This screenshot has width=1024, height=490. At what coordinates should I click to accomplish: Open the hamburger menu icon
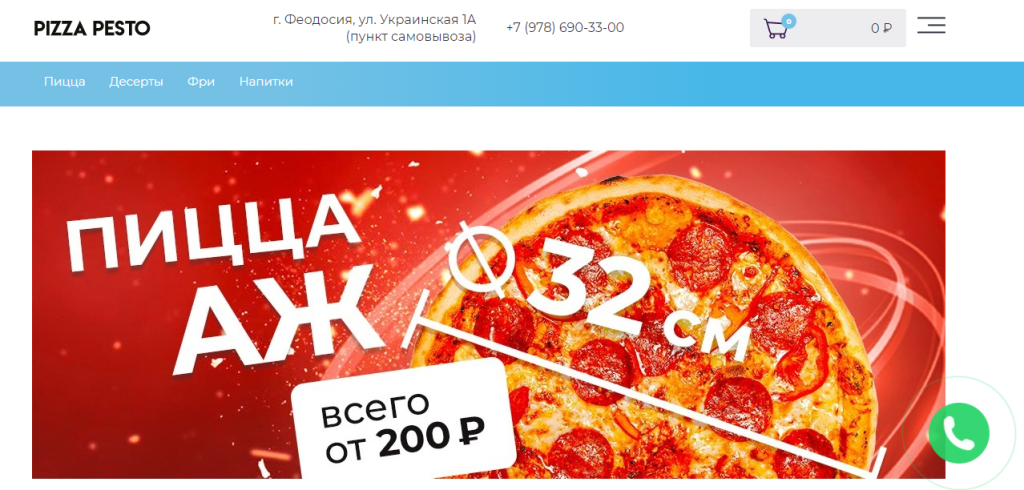931,25
